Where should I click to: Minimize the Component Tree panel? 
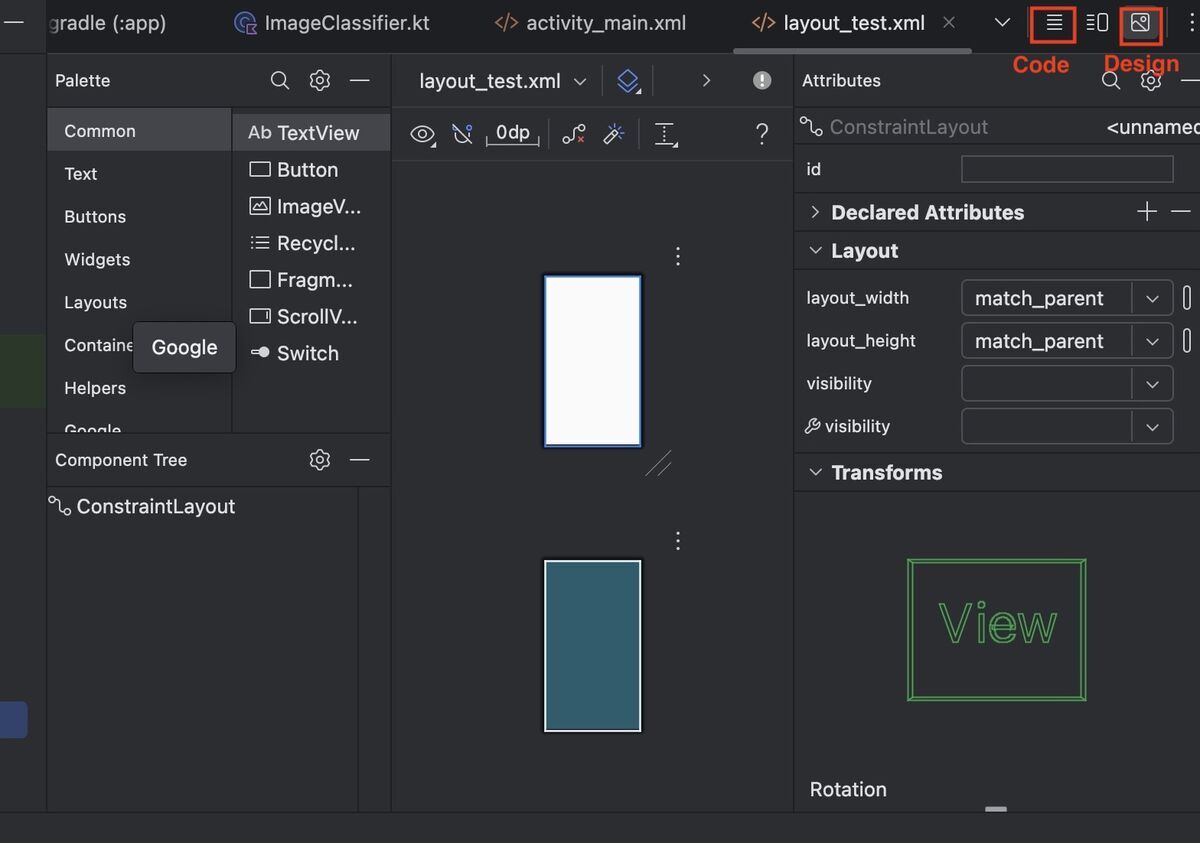coord(360,460)
